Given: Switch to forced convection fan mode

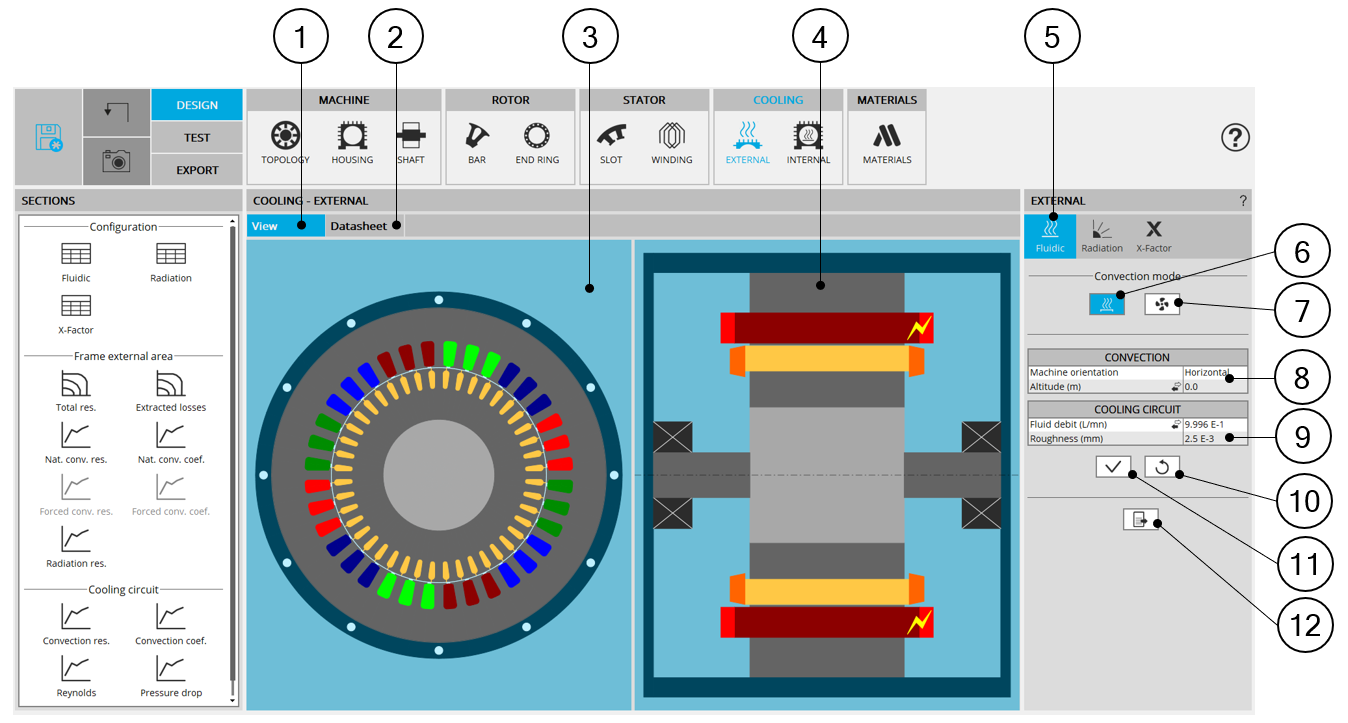Looking at the screenshot, I should (x=1162, y=304).
